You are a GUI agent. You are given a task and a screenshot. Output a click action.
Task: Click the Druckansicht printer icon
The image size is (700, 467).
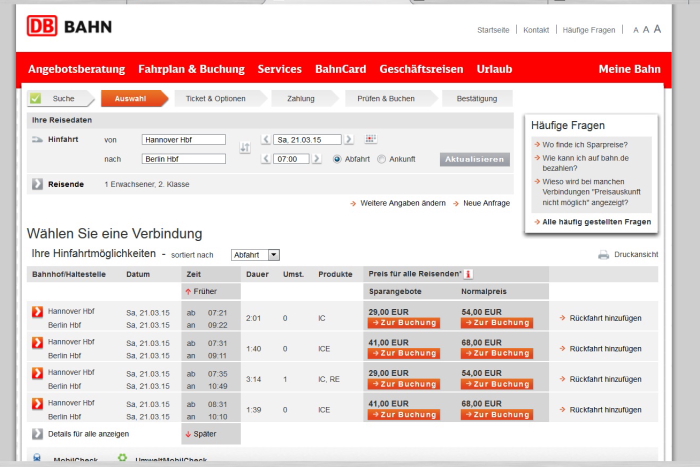[603, 255]
